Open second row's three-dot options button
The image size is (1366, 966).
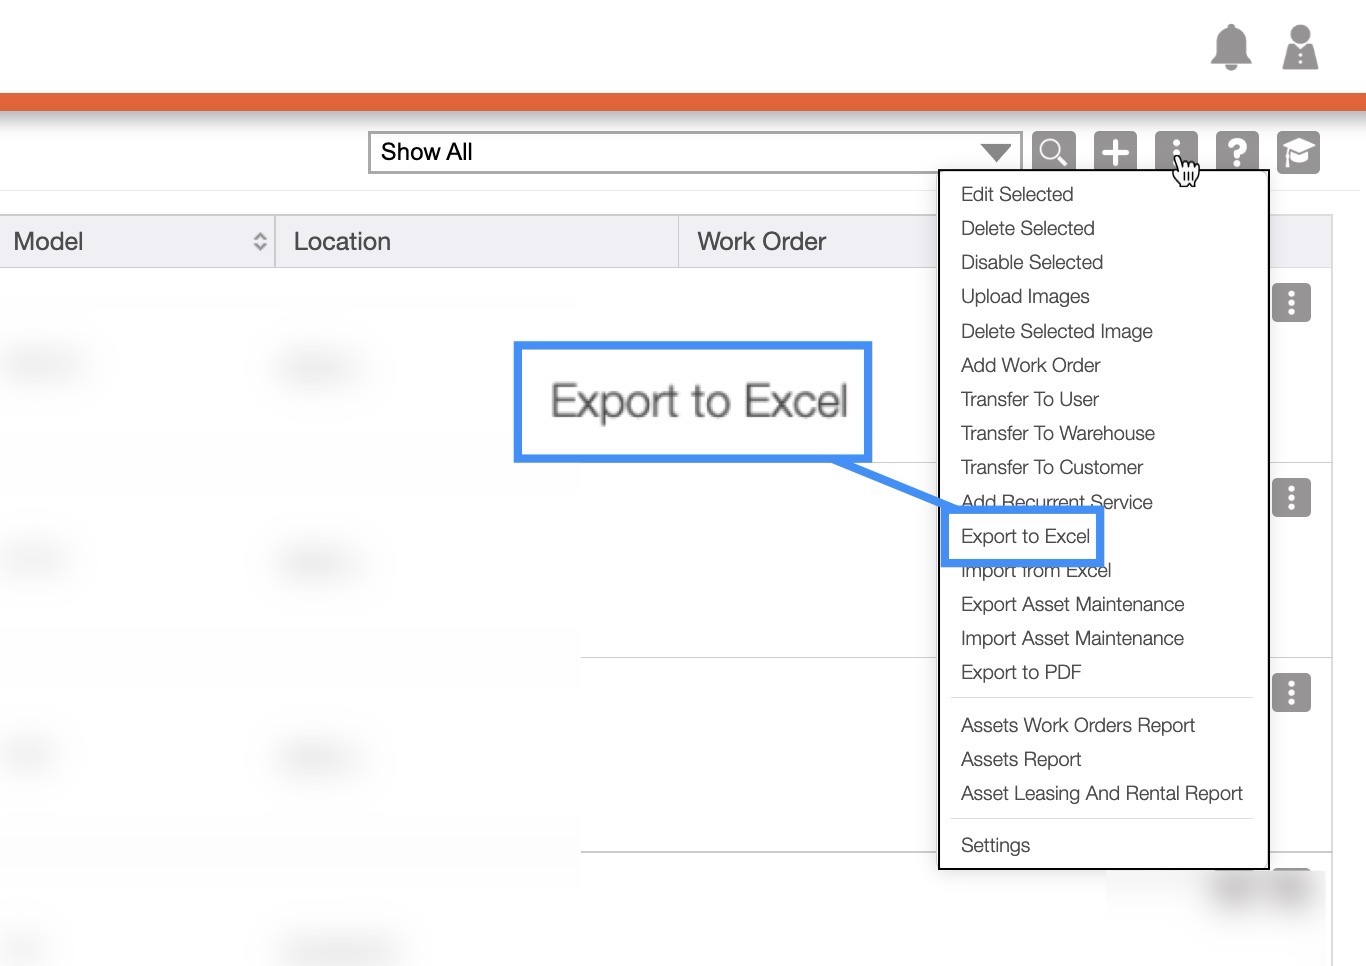(x=1291, y=497)
